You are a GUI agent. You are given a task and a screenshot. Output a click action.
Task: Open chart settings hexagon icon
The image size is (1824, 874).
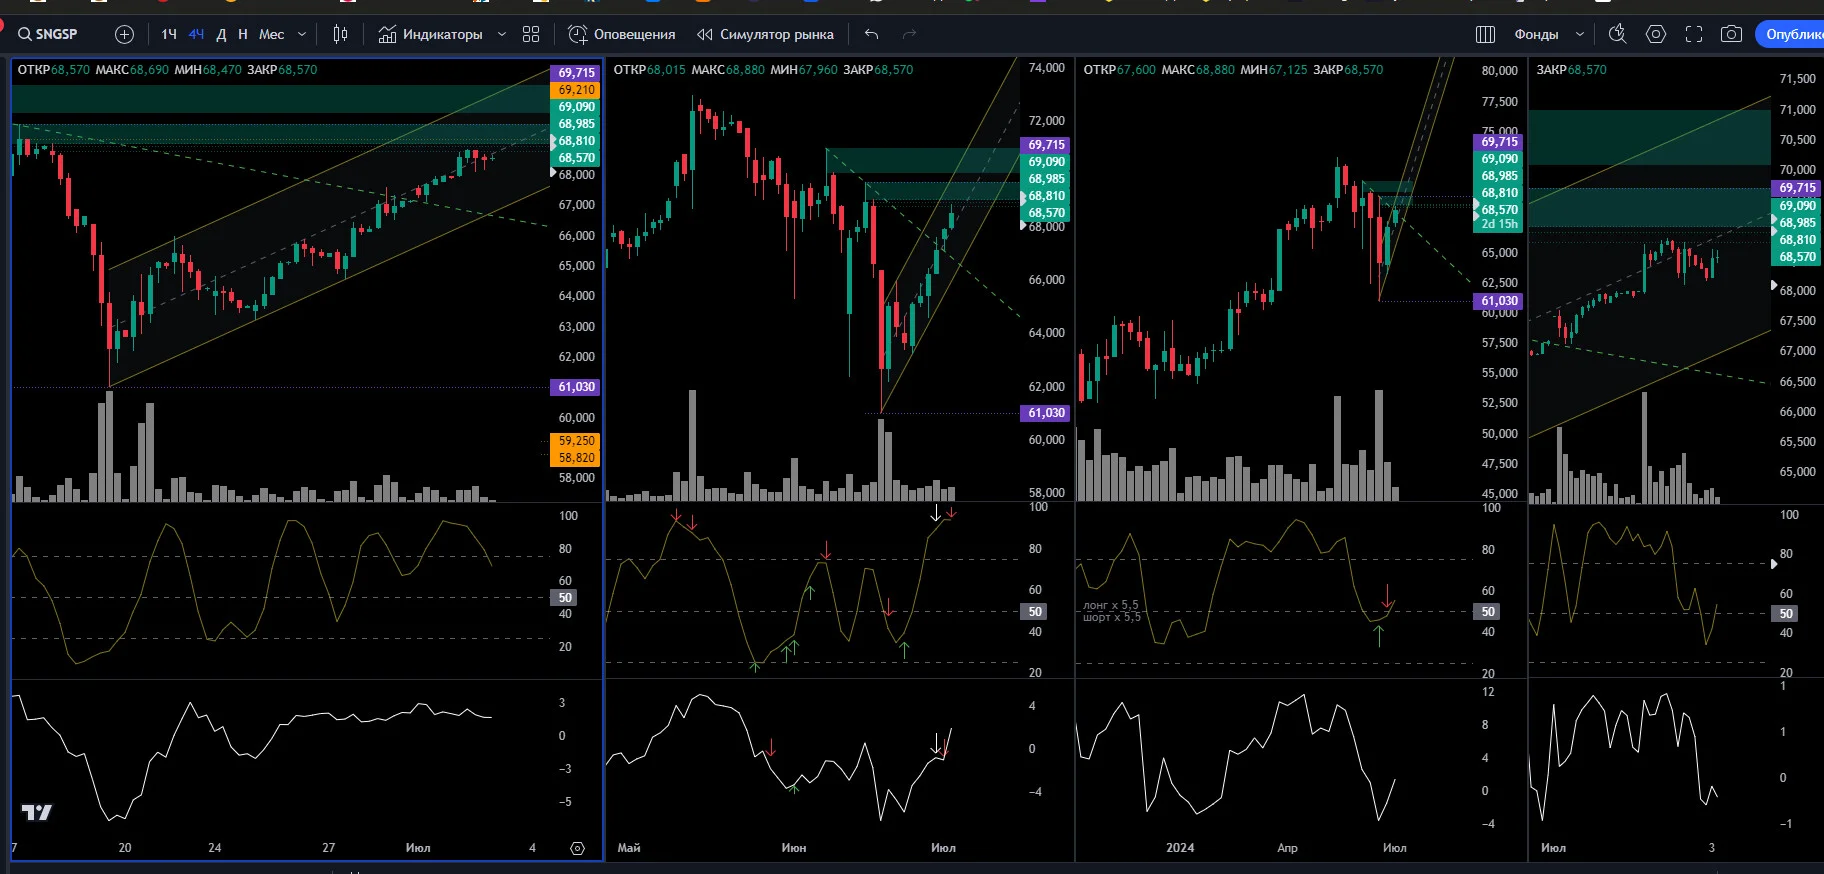(1656, 34)
